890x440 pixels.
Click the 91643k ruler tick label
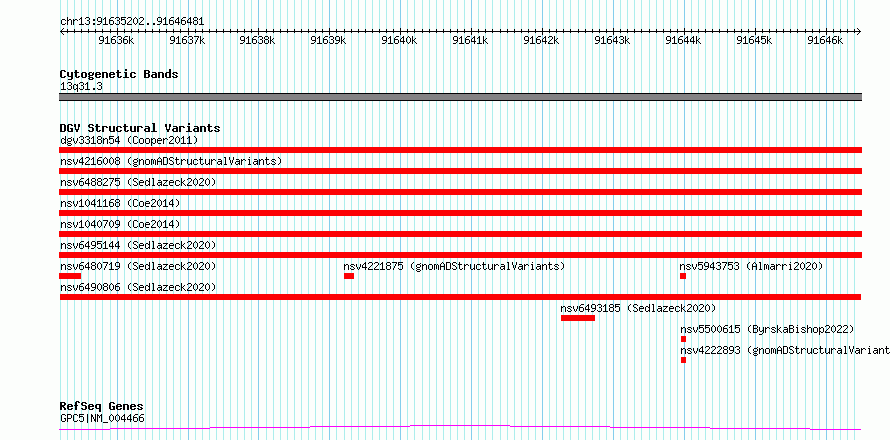click(x=612, y=41)
